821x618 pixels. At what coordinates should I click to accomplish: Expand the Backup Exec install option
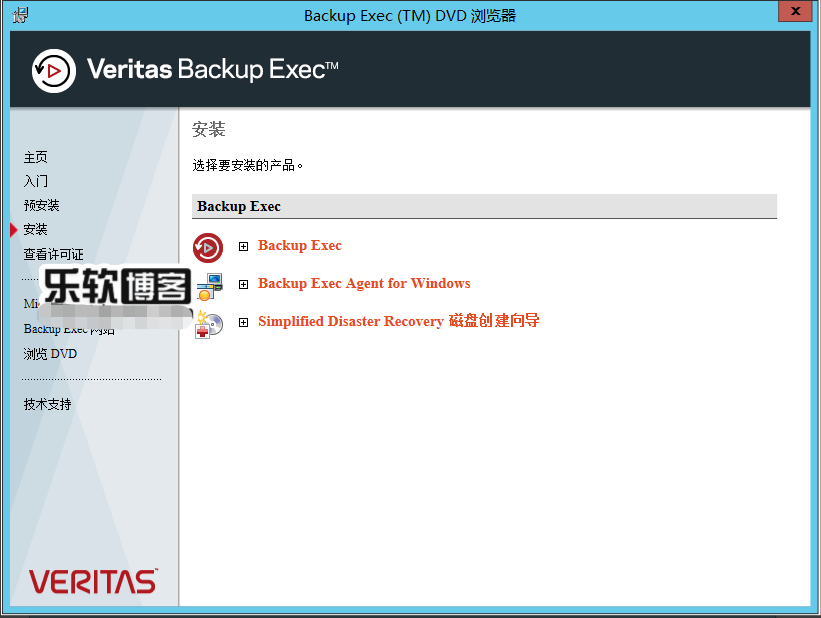tap(243, 246)
